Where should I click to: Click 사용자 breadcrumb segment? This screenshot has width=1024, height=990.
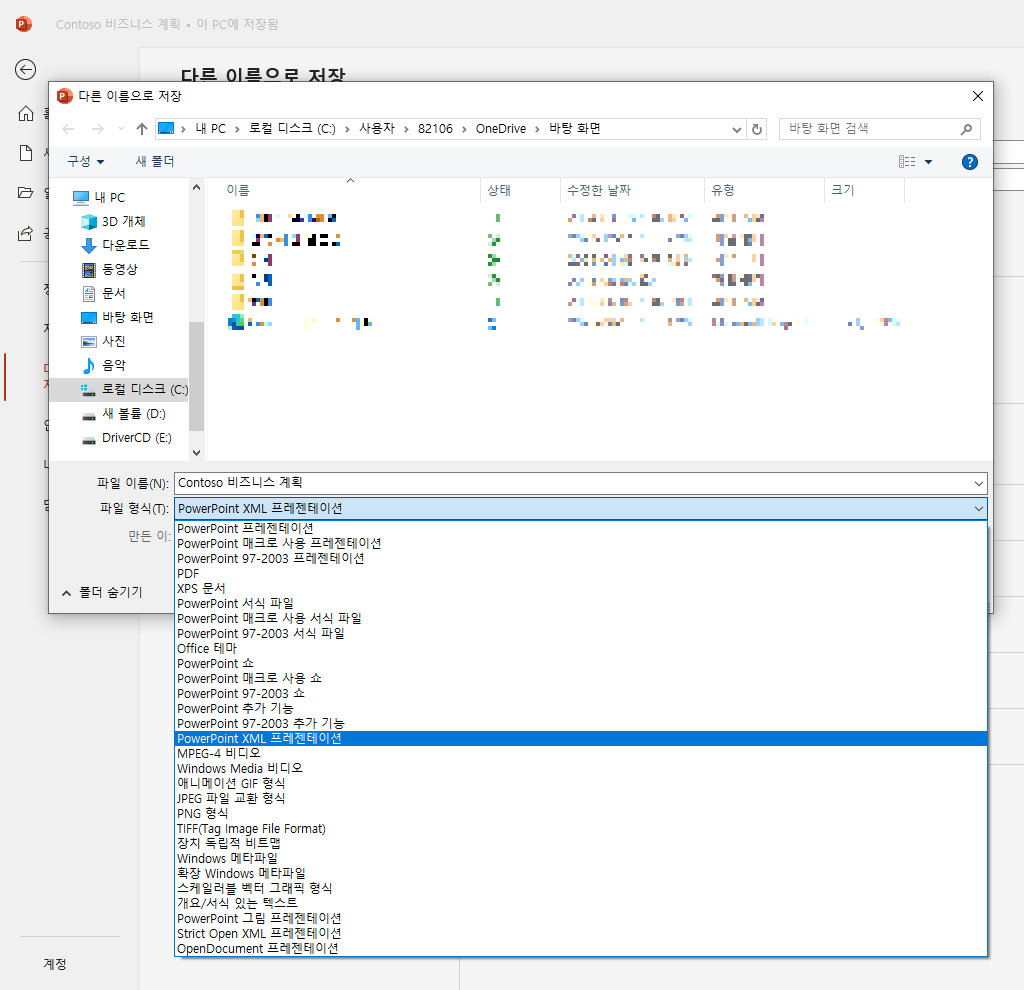[x=377, y=129]
